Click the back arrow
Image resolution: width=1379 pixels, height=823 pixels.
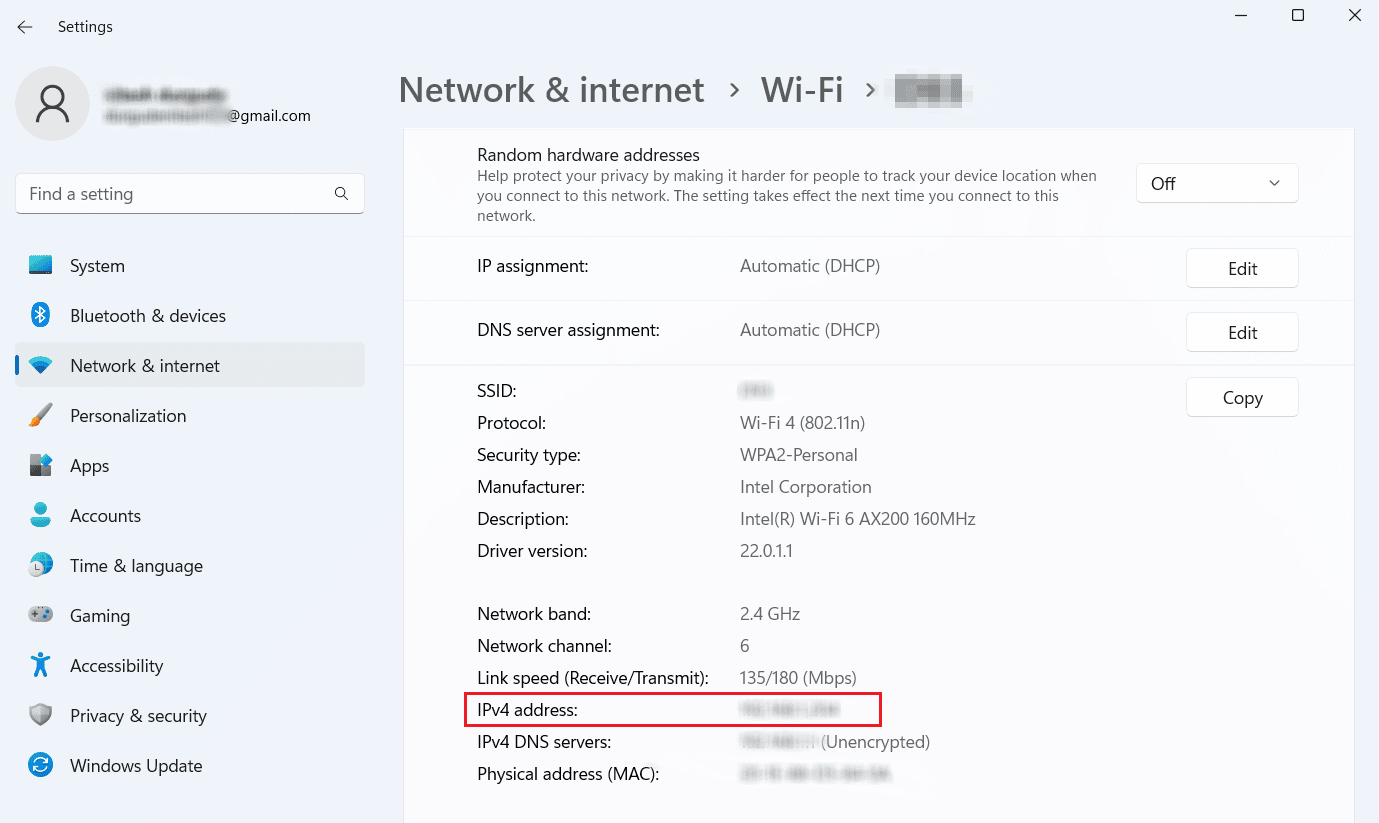click(24, 27)
